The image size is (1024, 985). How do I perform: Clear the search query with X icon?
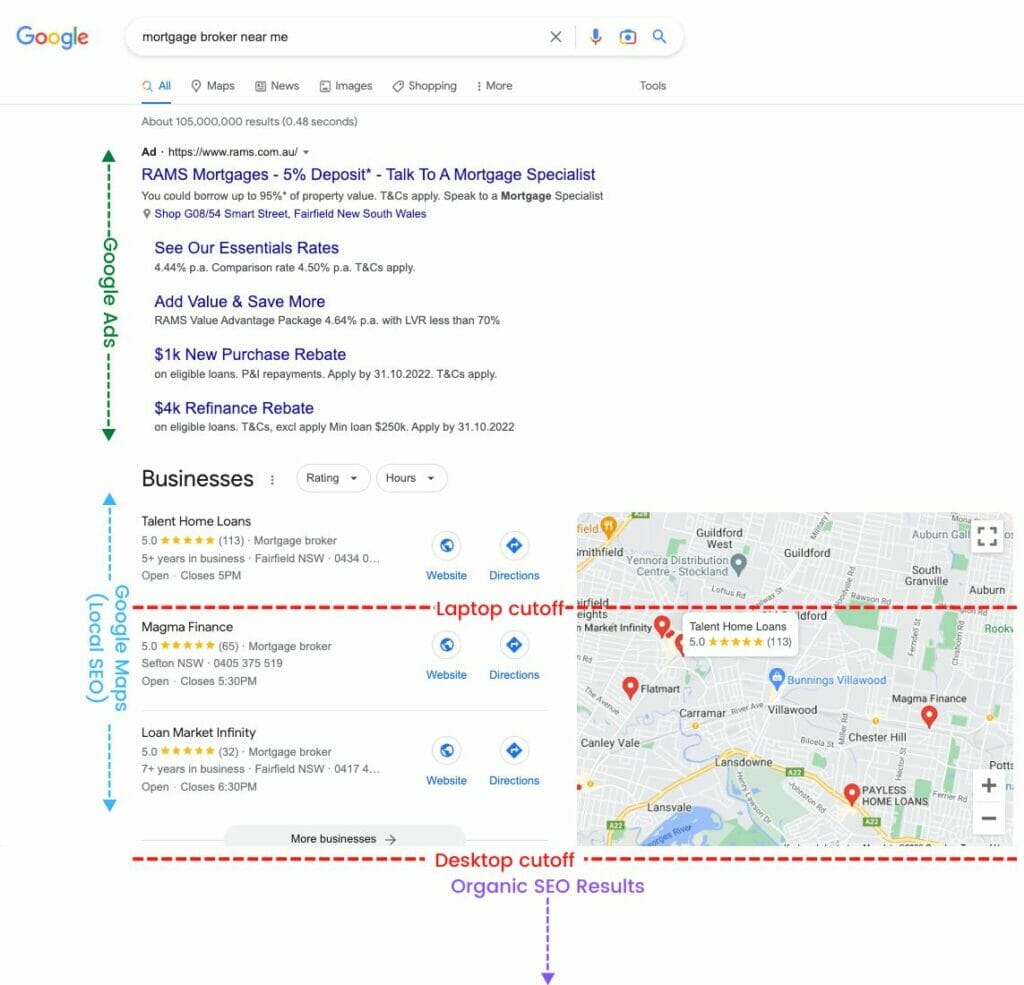pos(556,37)
